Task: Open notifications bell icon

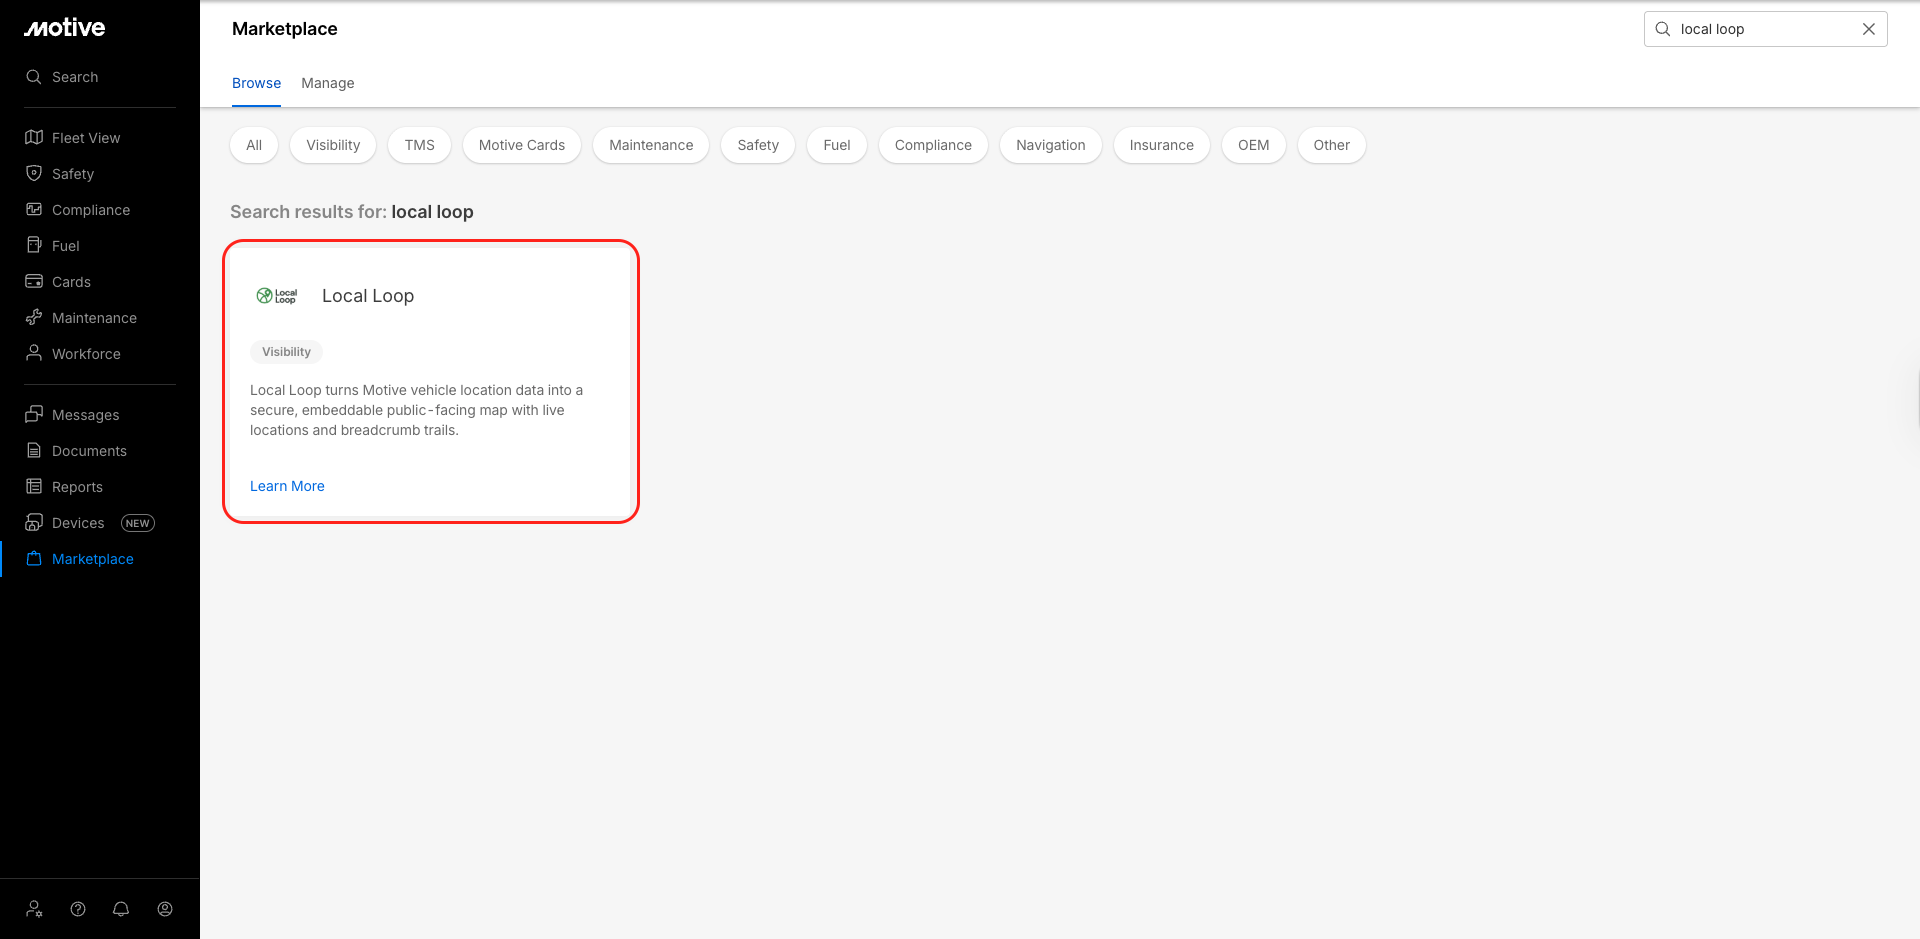Action: tap(121, 909)
